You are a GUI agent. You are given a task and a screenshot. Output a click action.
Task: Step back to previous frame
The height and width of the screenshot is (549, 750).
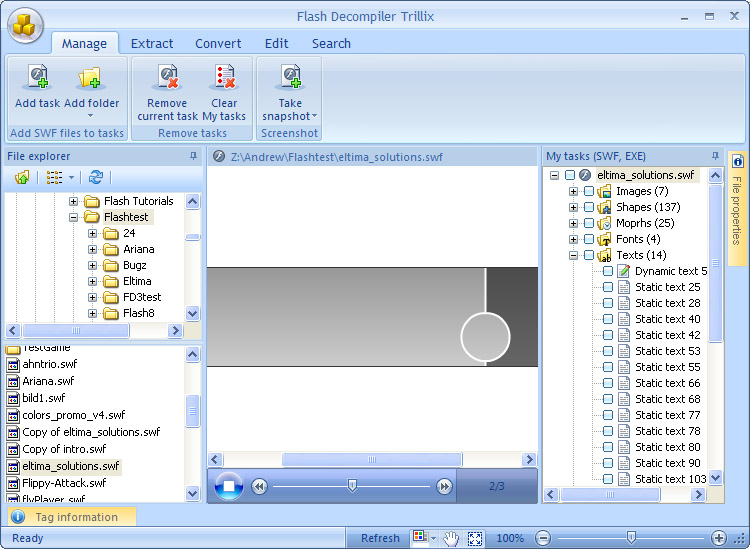[x=259, y=486]
